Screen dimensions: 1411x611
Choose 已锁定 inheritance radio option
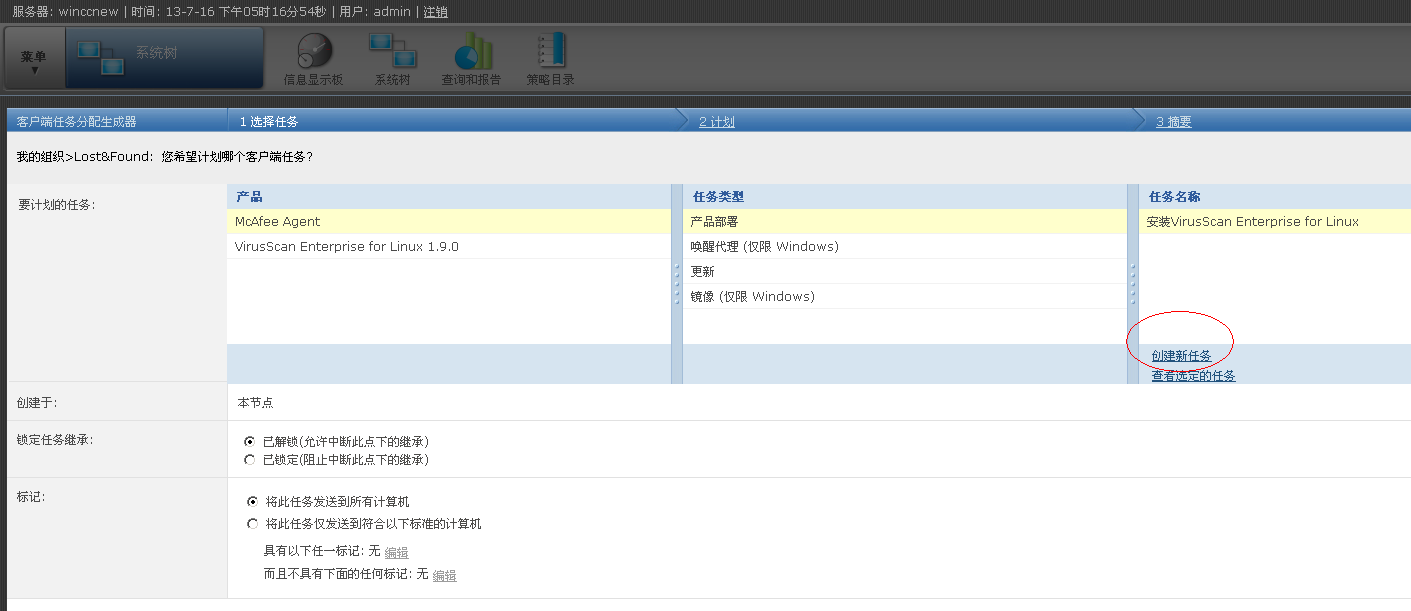click(250, 460)
